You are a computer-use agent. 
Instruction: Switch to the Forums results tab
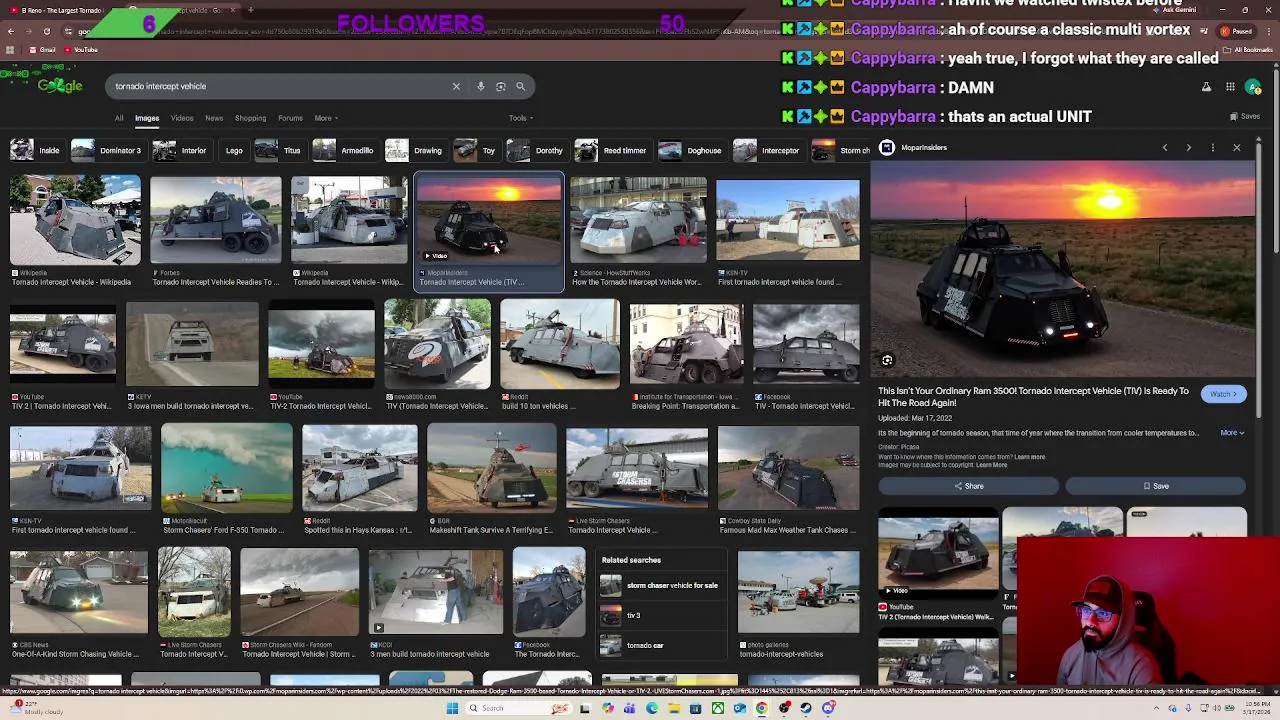290,118
